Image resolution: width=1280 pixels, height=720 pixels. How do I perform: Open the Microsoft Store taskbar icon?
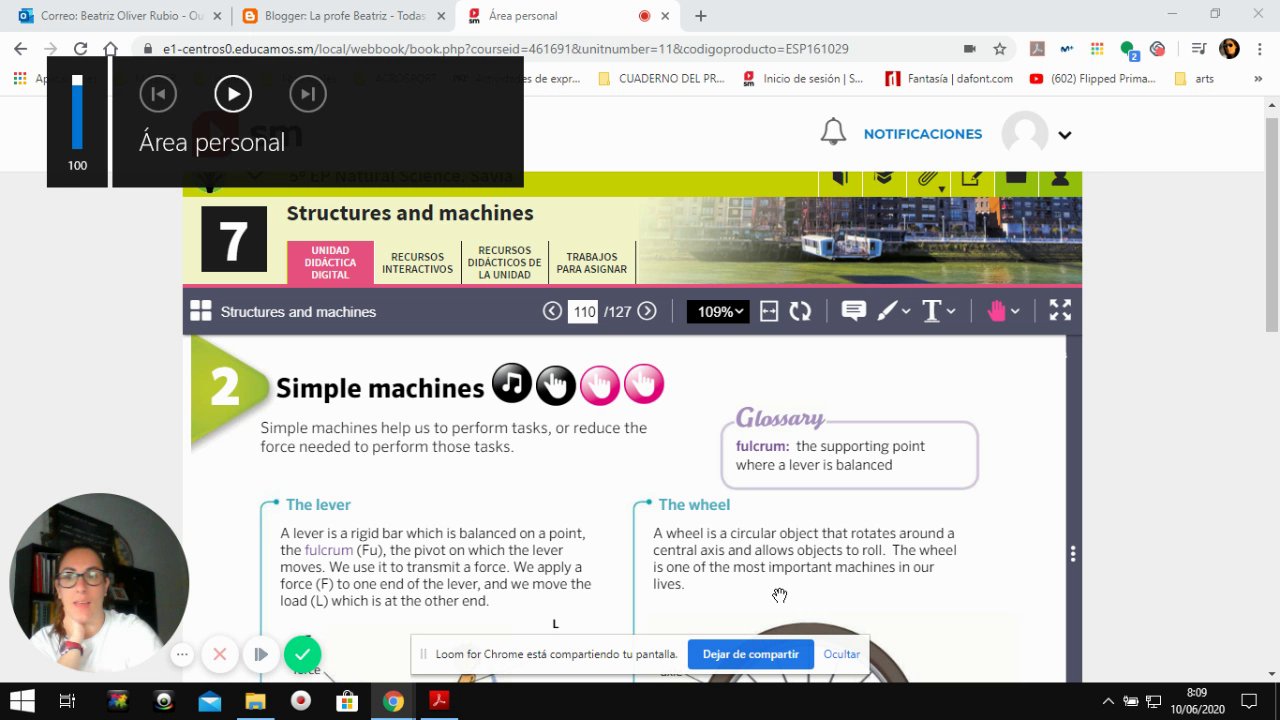pyautogui.click(x=347, y=701)
